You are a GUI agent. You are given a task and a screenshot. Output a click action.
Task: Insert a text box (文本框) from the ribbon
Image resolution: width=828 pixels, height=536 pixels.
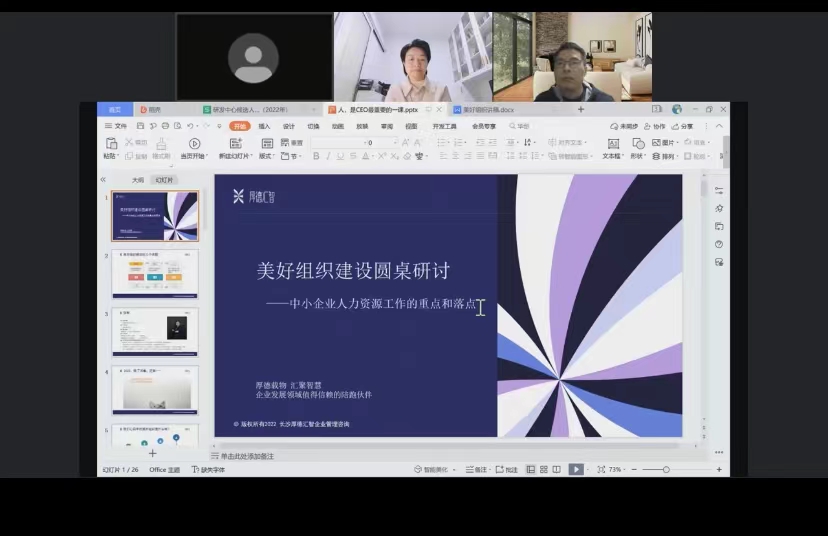[611, 144]
